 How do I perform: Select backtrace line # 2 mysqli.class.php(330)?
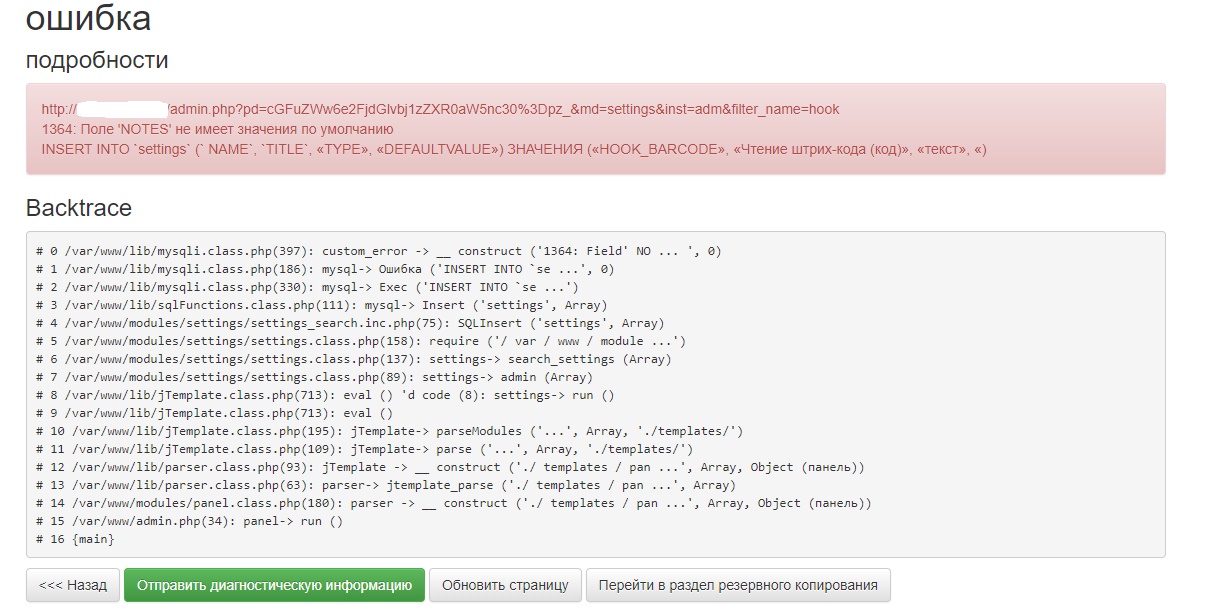(x=307, y=287)
